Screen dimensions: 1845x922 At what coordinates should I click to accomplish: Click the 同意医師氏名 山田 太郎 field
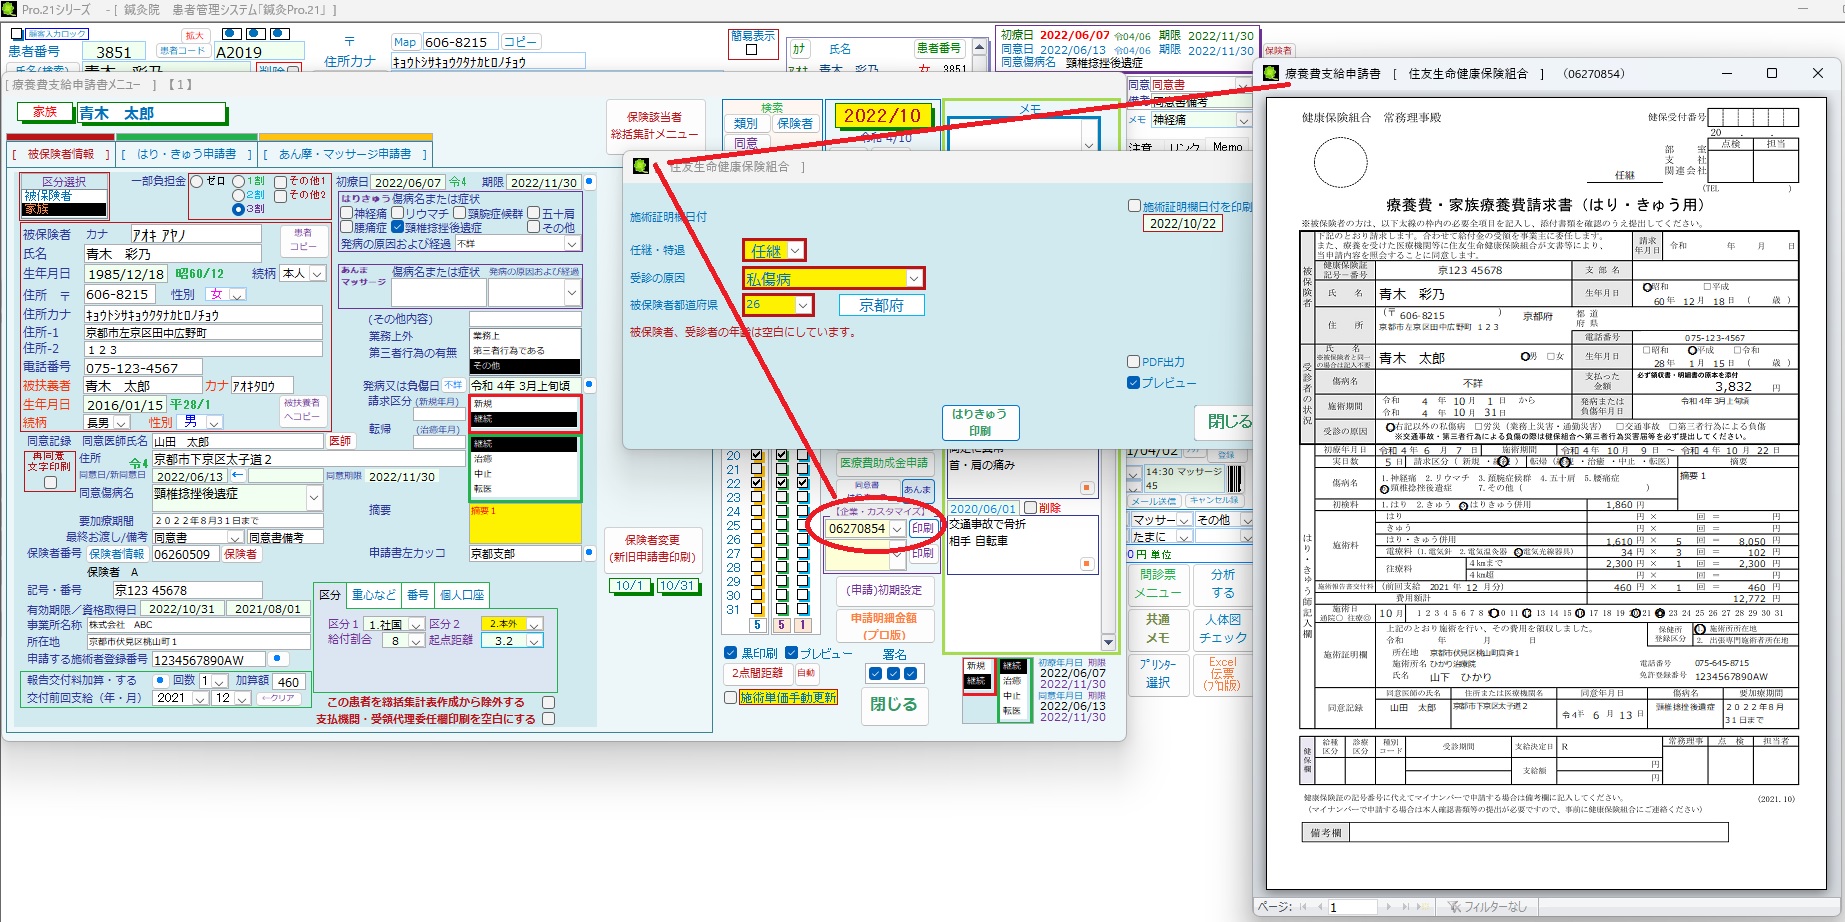(x=239, y=441)
